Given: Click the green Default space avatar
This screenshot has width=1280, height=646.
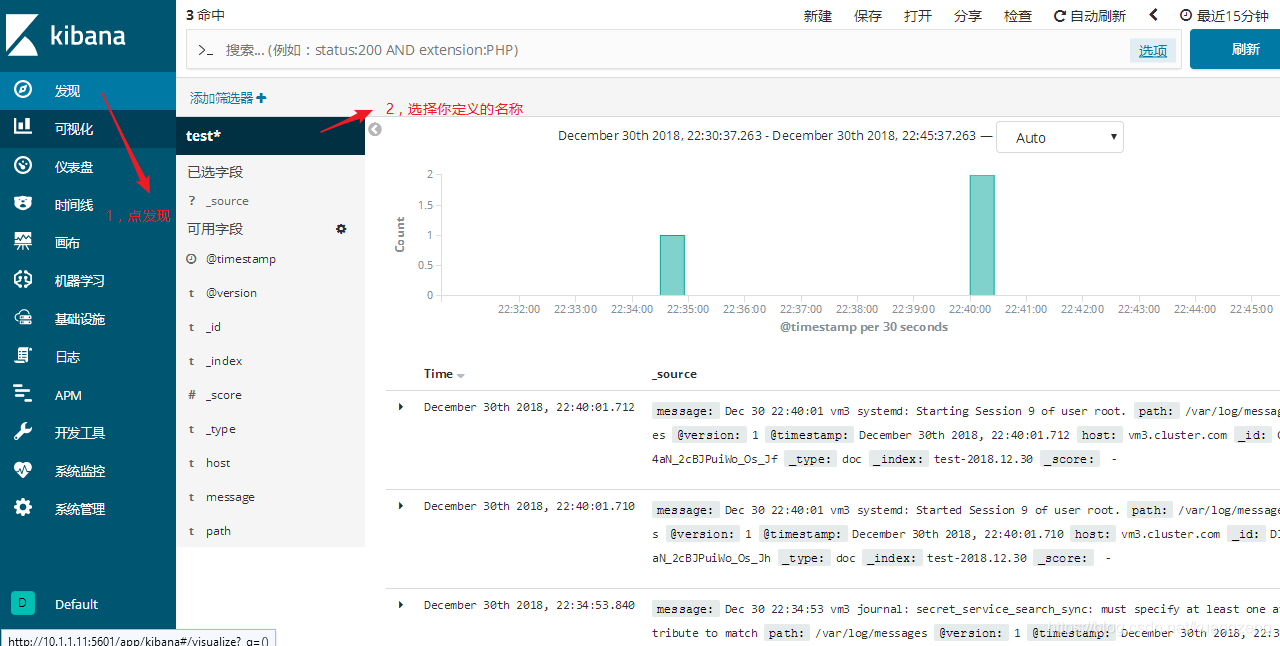Looking at the screenshot, I should 23,602.
